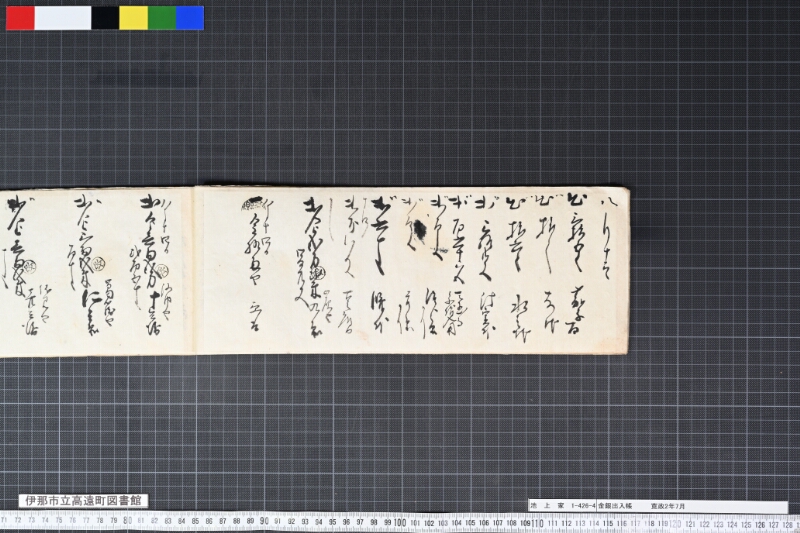This screenshot has width=800, height=533.
Task: Click the red color calibration patch
Action: (x=20, y=18)
